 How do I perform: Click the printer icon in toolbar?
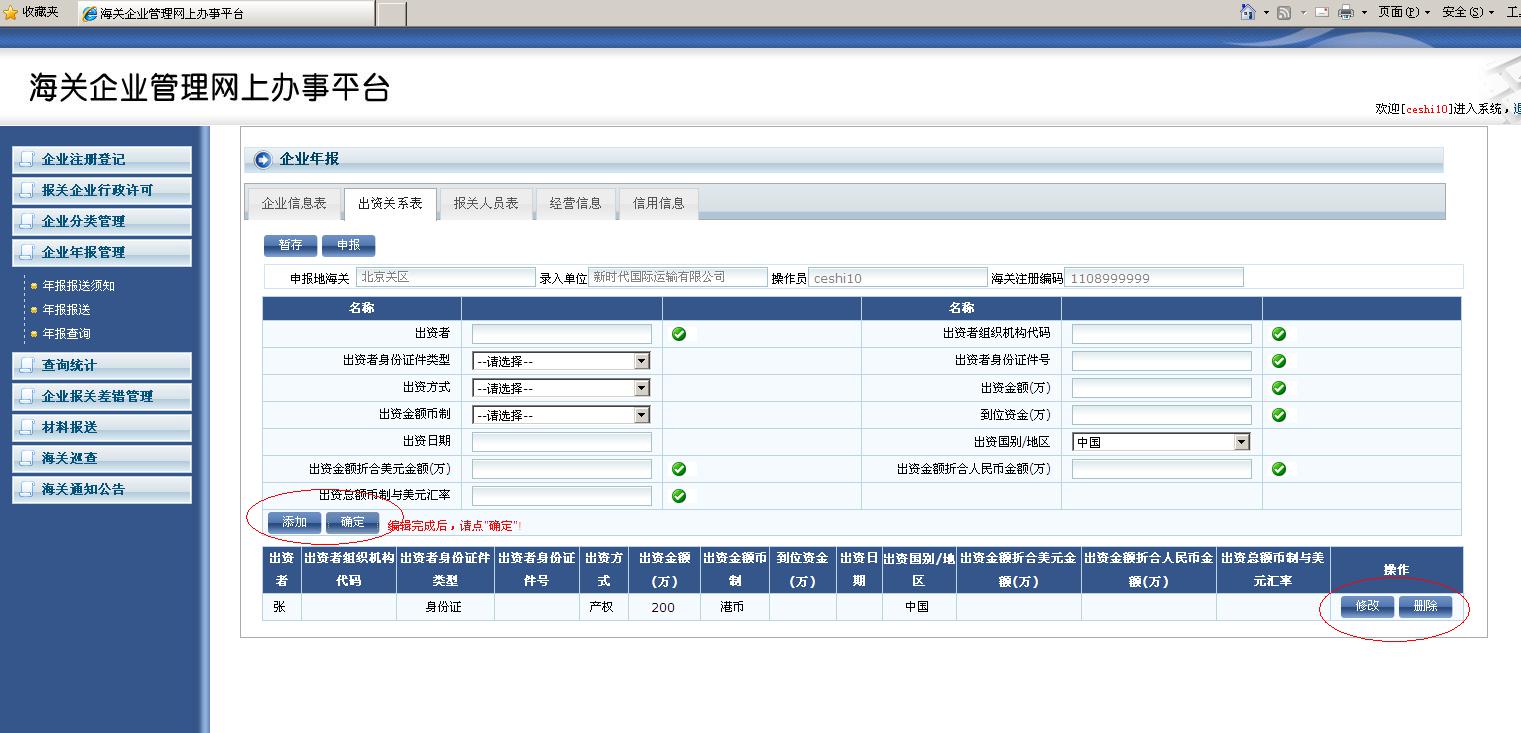[x=1346, y=12]
